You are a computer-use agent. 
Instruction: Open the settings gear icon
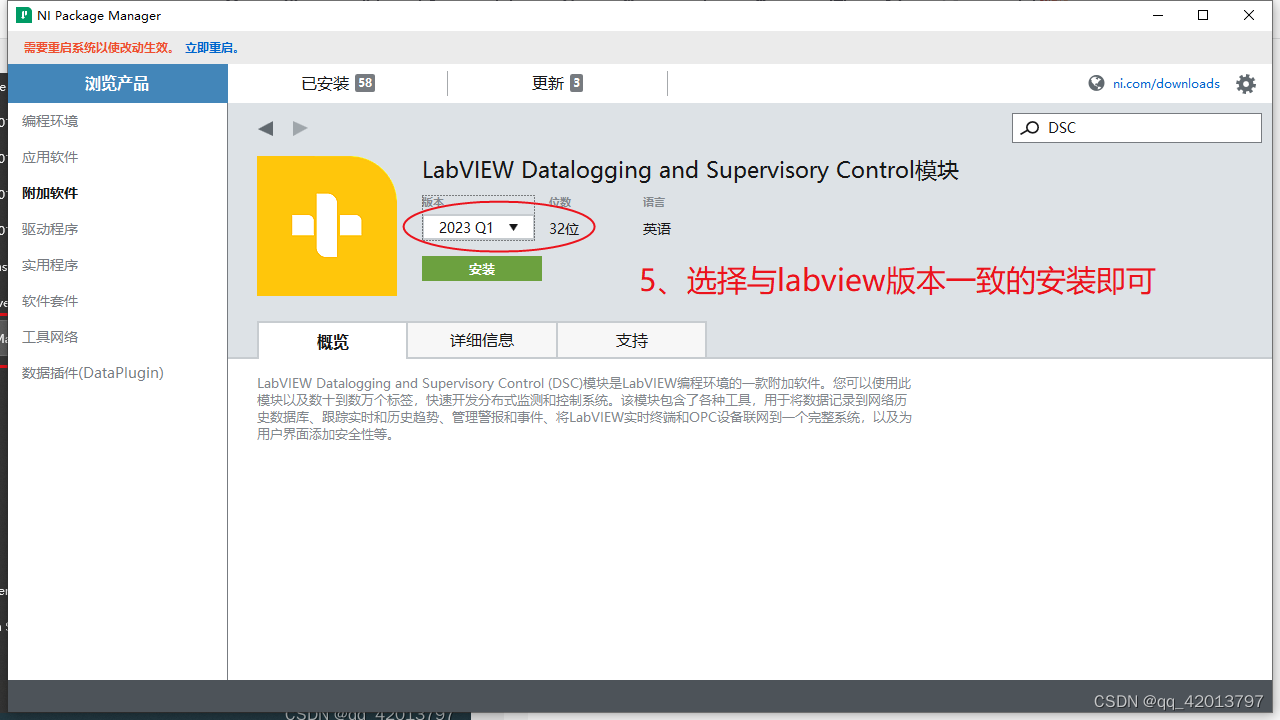(1246, 84)
